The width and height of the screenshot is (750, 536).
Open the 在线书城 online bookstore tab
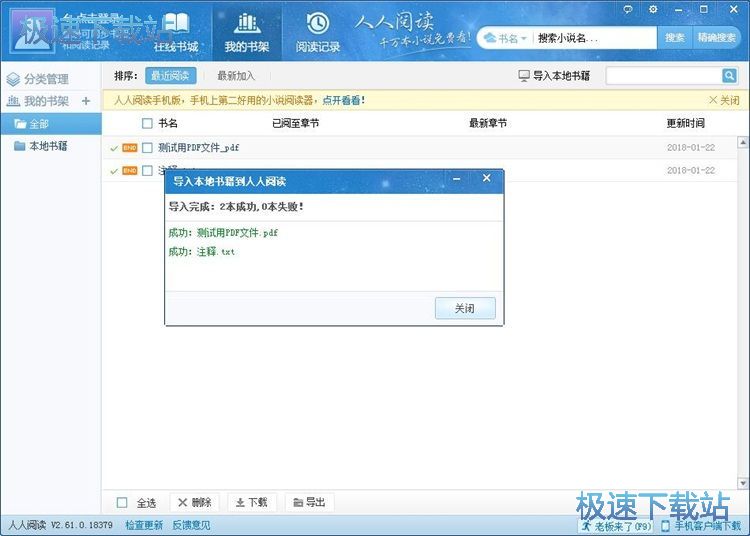176,32
